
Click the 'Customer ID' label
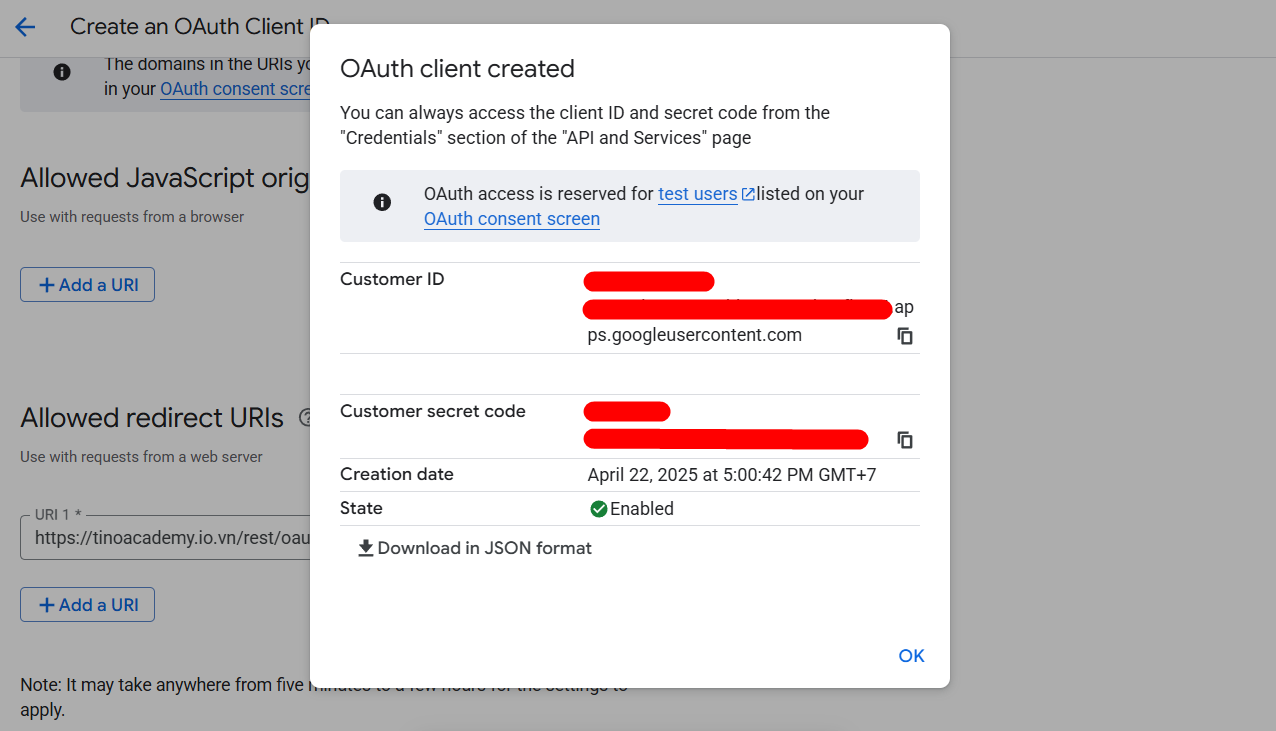[392, 279]
